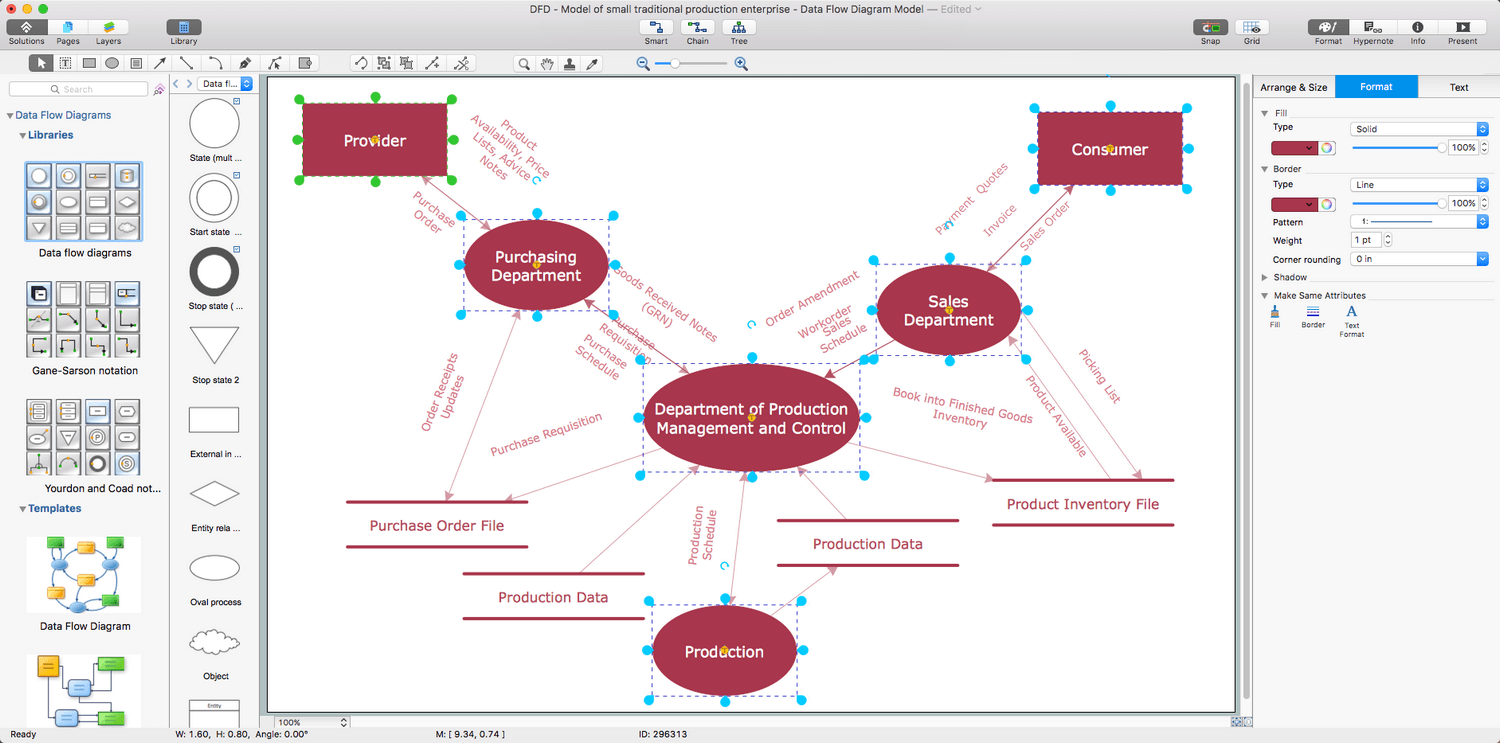Open Data flow diagrams library thumbnail
Viewport: 1500px width, 743px height.
tap(84, 201)
